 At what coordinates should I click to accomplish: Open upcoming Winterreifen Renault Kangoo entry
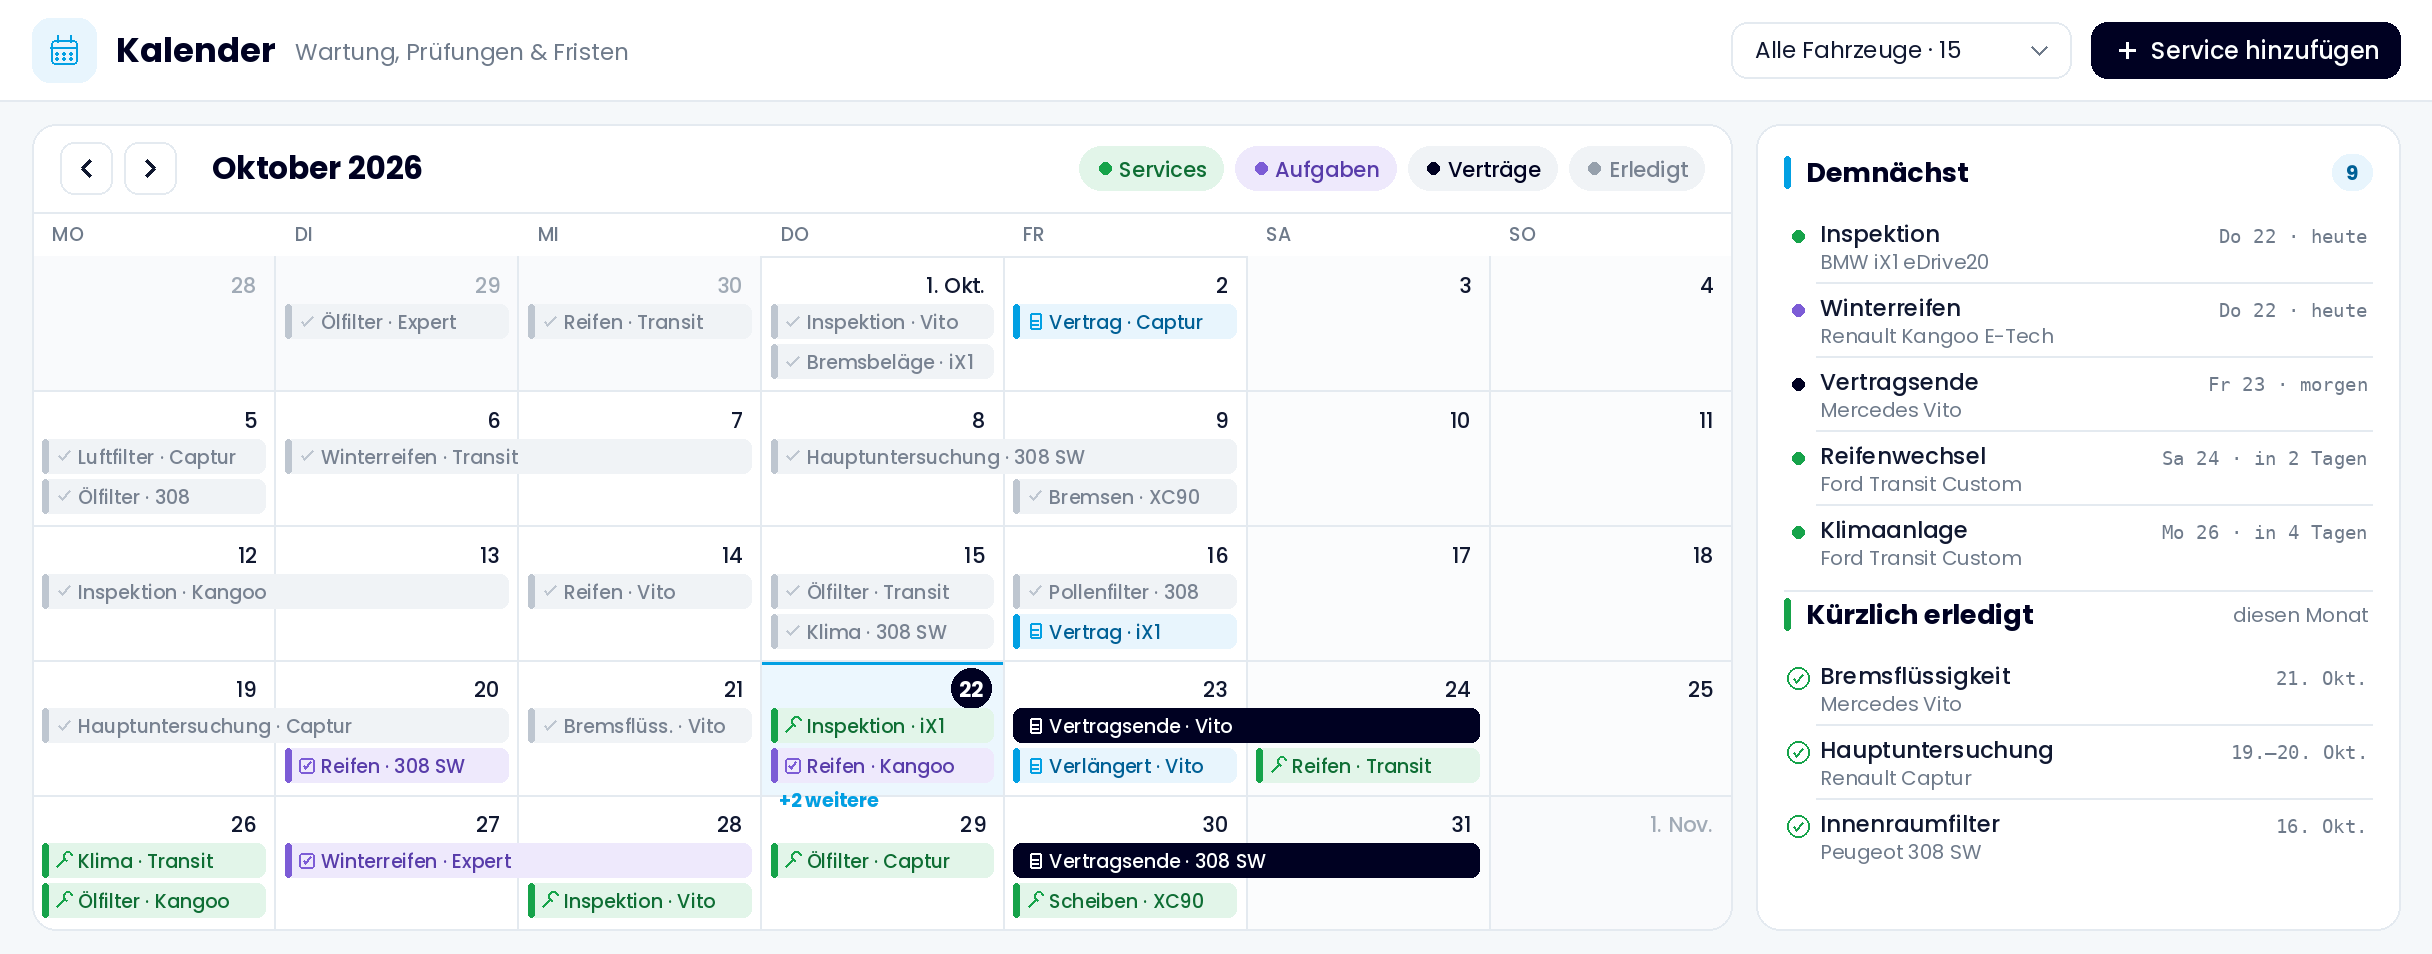(2078, 321)
